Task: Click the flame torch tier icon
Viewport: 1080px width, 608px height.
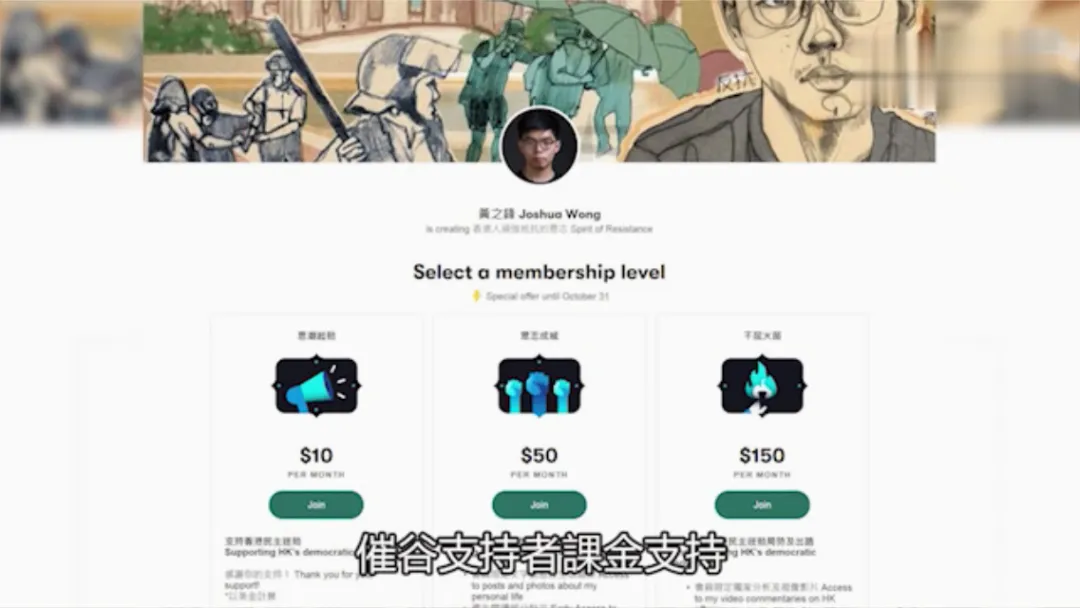Action: pos(762,386)
